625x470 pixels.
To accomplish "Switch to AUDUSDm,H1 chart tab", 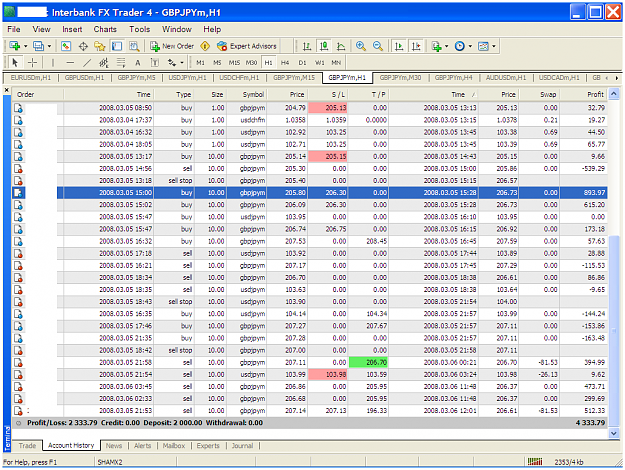I will [506, 78].
